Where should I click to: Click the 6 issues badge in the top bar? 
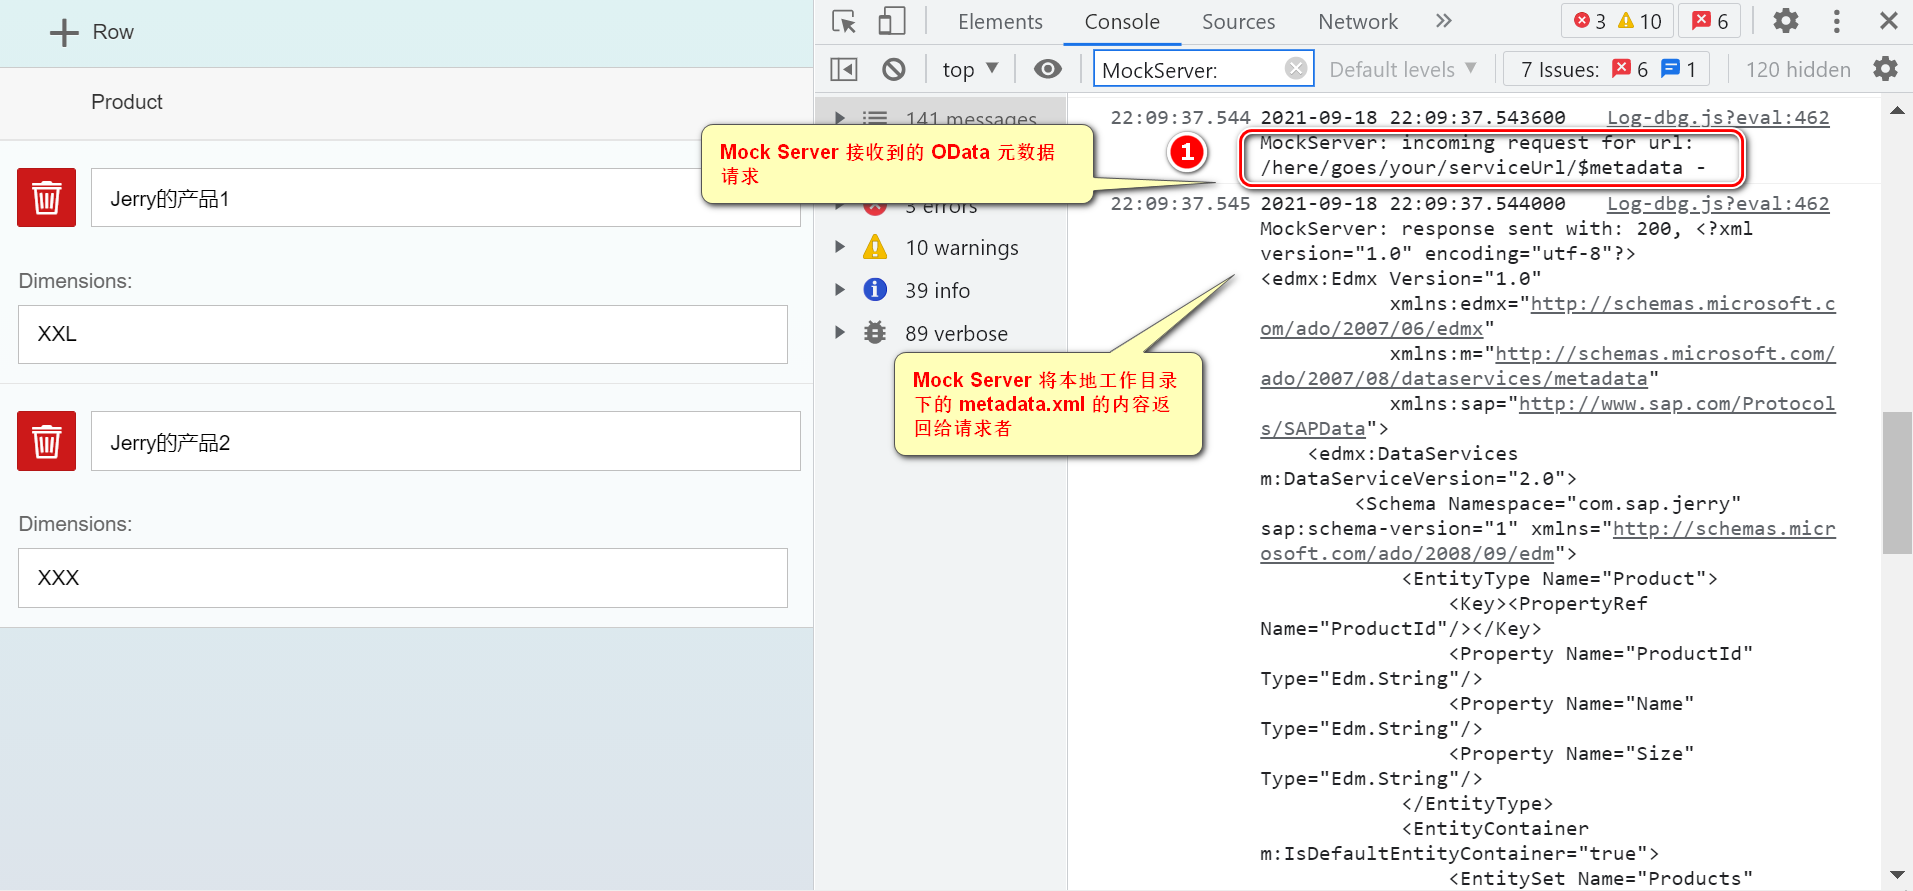1709,21
